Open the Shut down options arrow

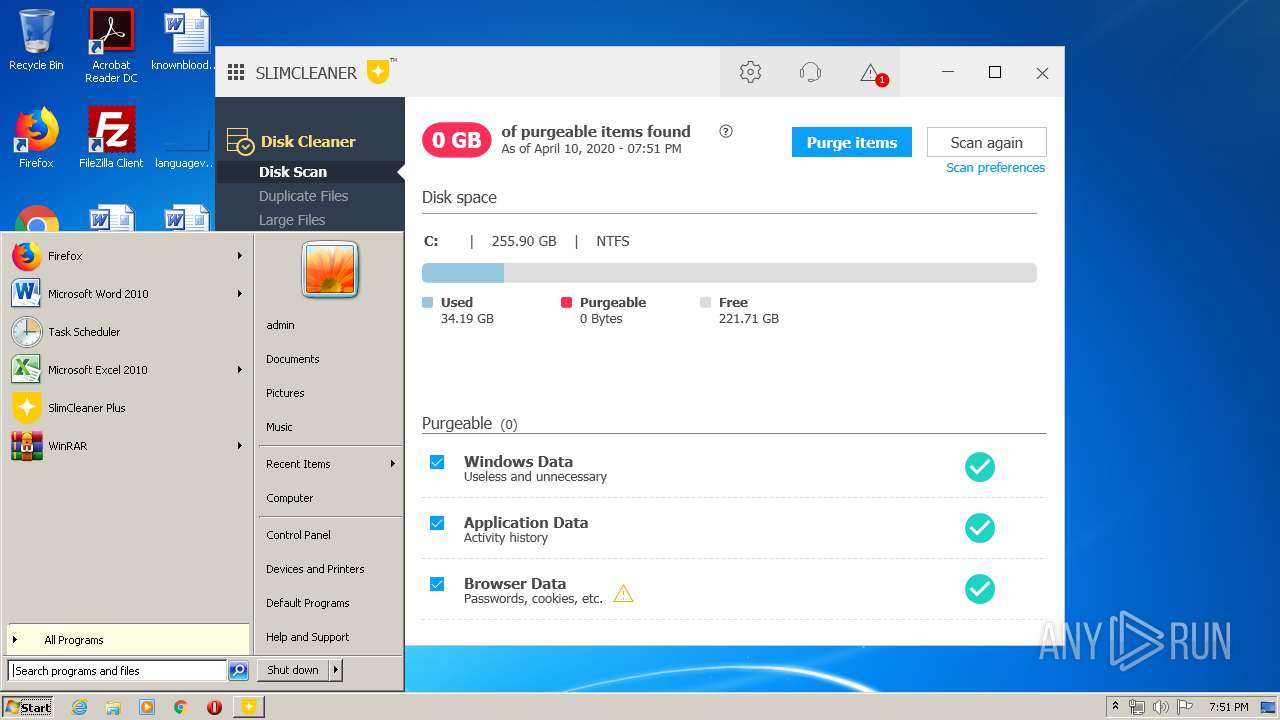(336, 670)
